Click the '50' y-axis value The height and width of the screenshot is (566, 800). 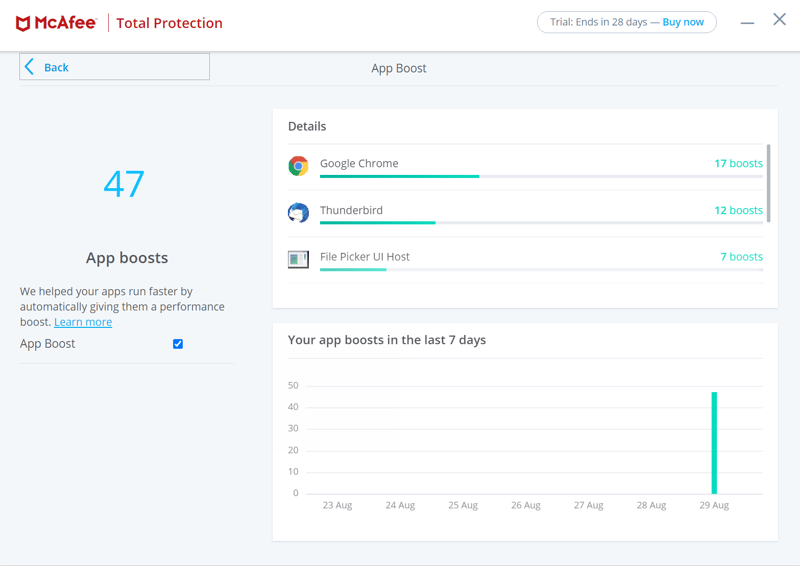pos(293,385)
